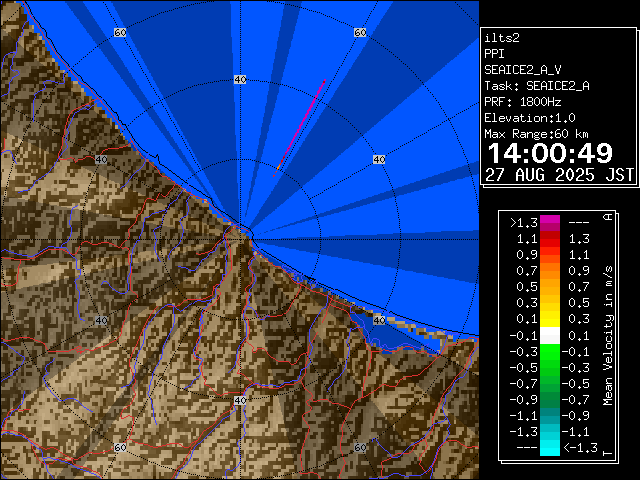The height and width of the screenshot is (480, 640).
Task: Click the letter A atop the legend
Action: click(607, 217)
